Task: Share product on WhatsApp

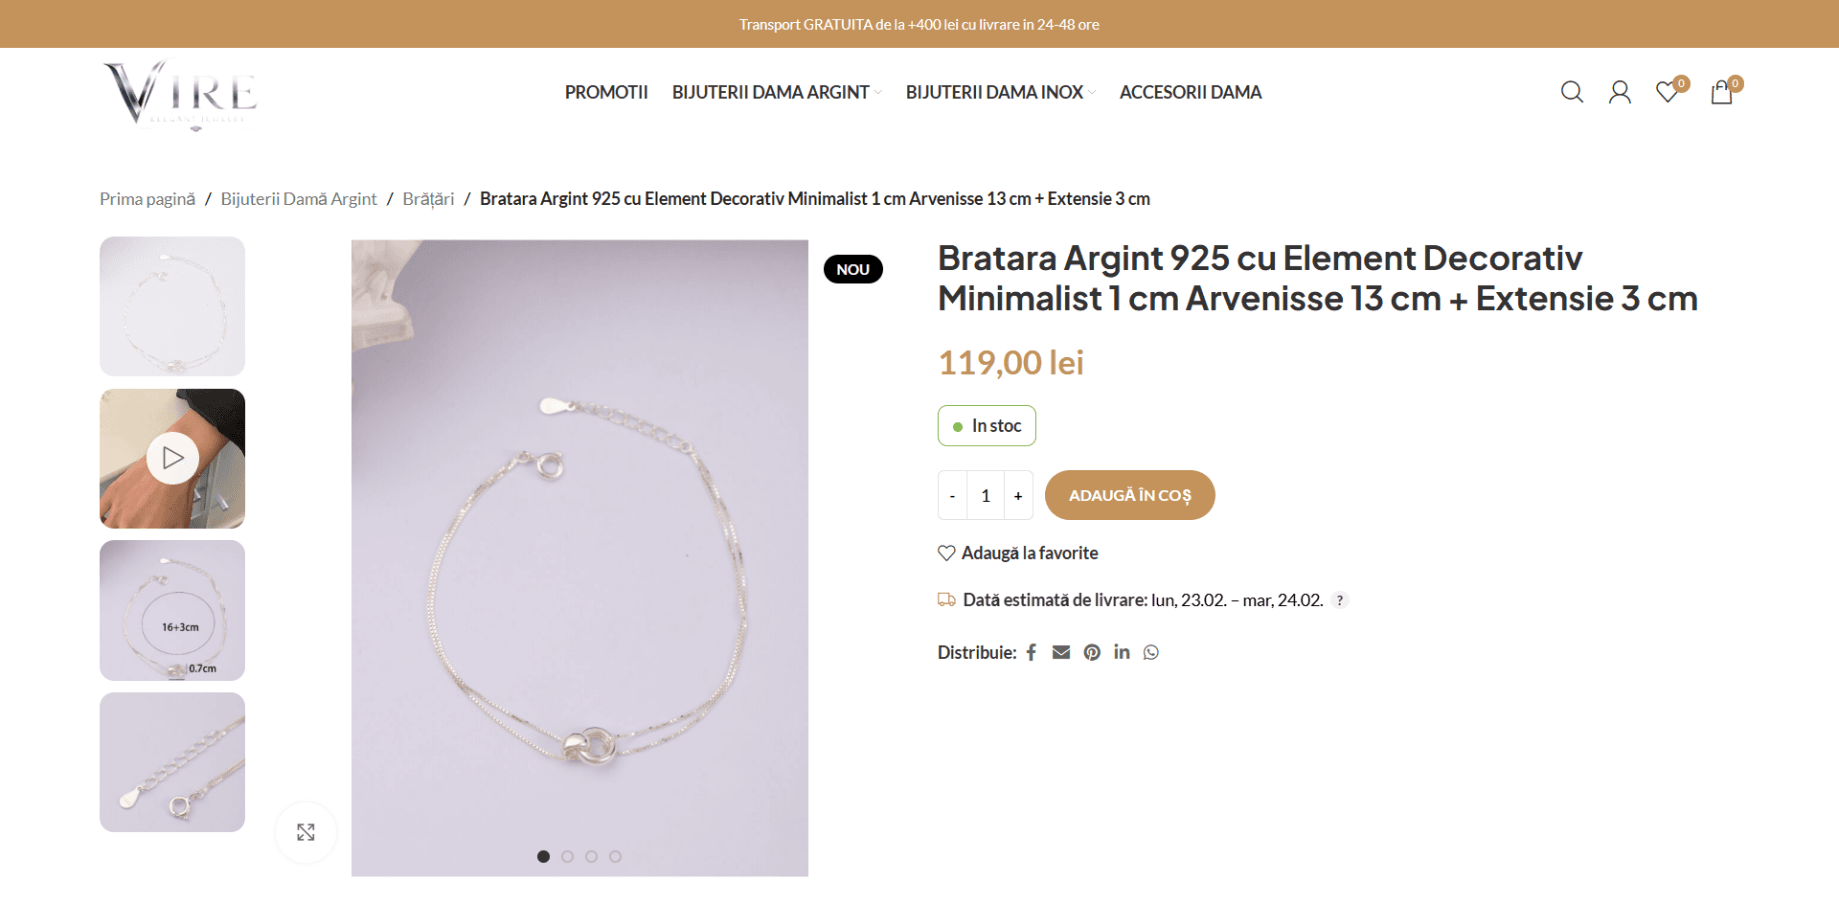Action: (1151, 653)
